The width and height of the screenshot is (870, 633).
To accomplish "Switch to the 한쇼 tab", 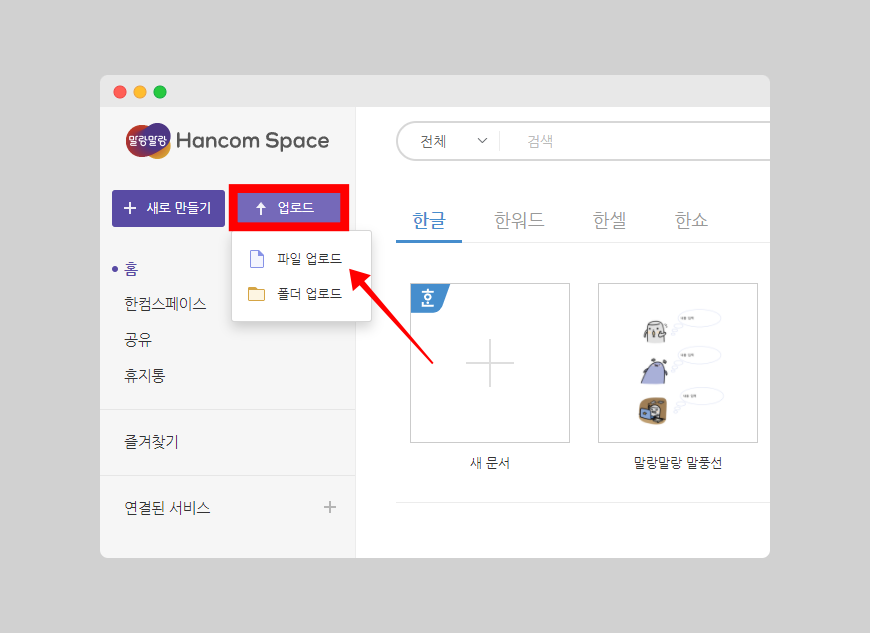I will pos(691,221).
